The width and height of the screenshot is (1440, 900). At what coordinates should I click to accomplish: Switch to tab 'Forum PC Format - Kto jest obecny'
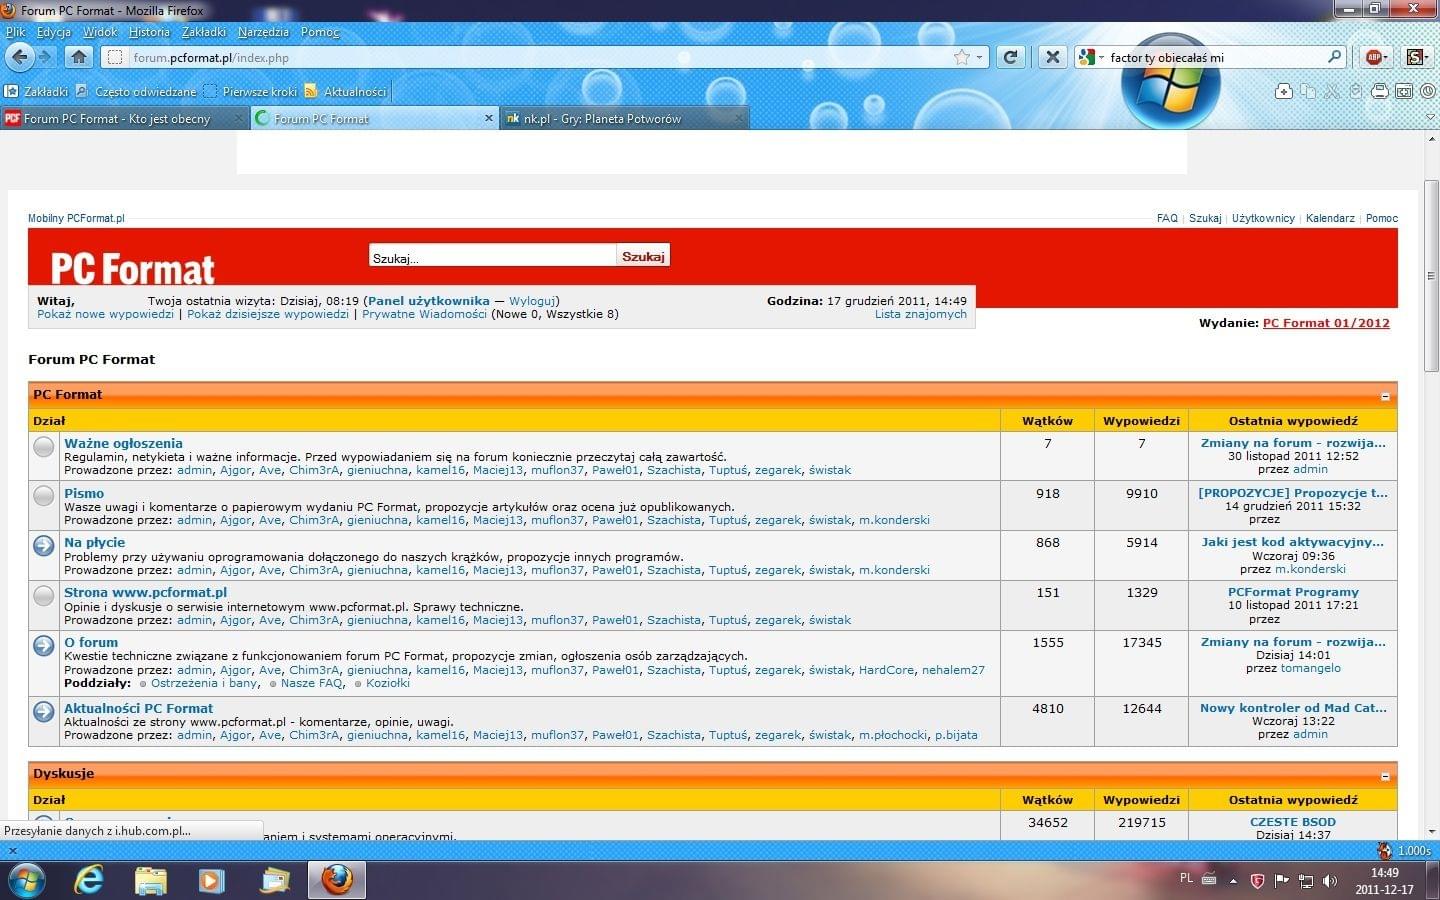point(125,118)
